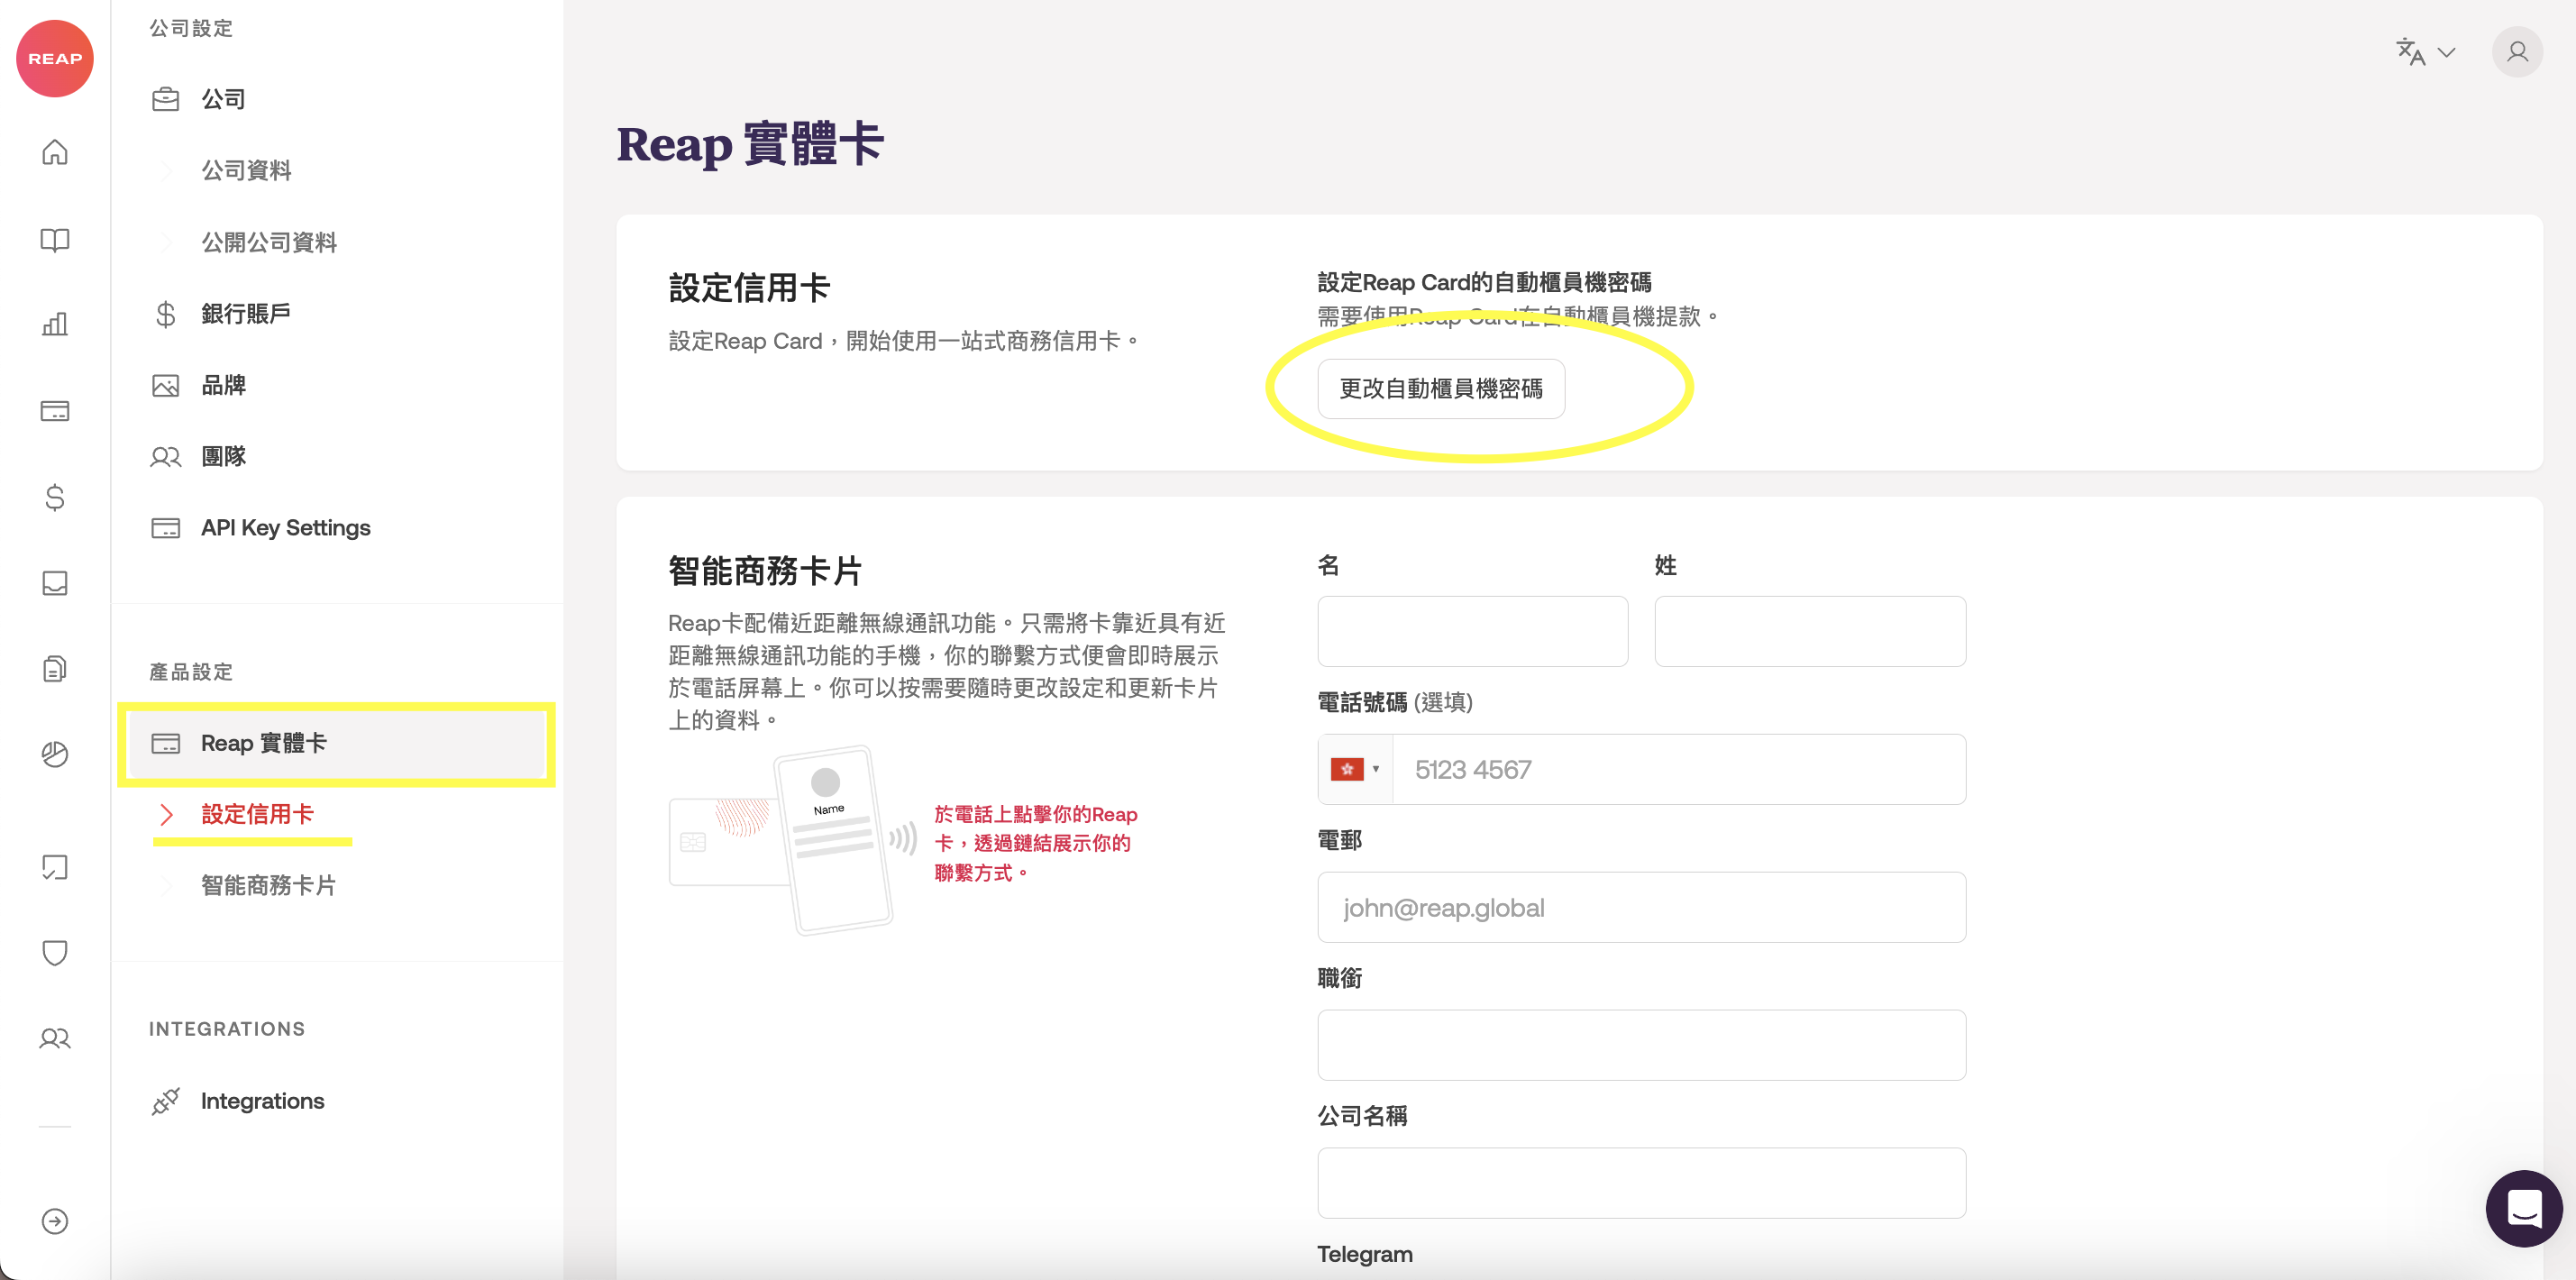This screenshot has width=2576, height=1280.
Task: Open the language selector dropdown
Action: (2425, 52)
